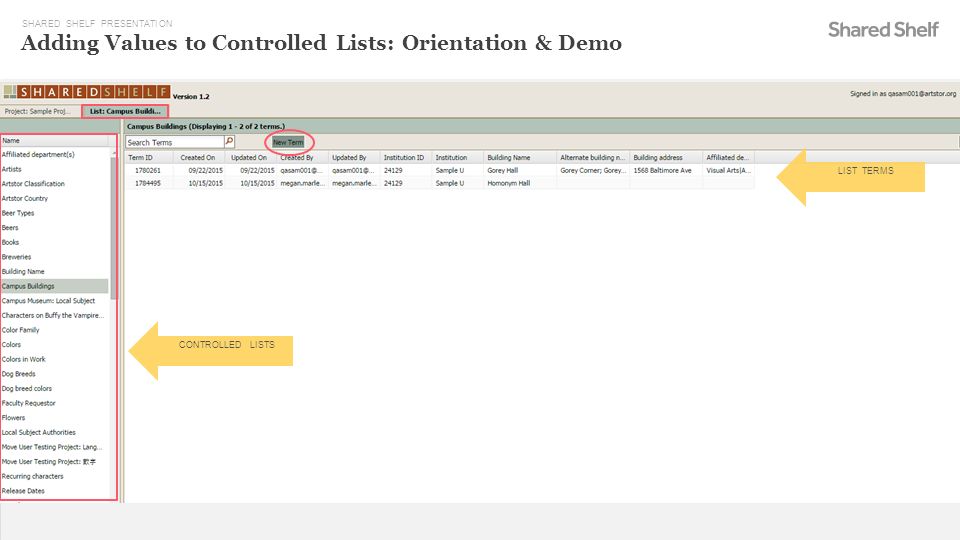Select the Recurring characters list
The height and width of the screenshot is (540, 960).
[x=54, y=476]
